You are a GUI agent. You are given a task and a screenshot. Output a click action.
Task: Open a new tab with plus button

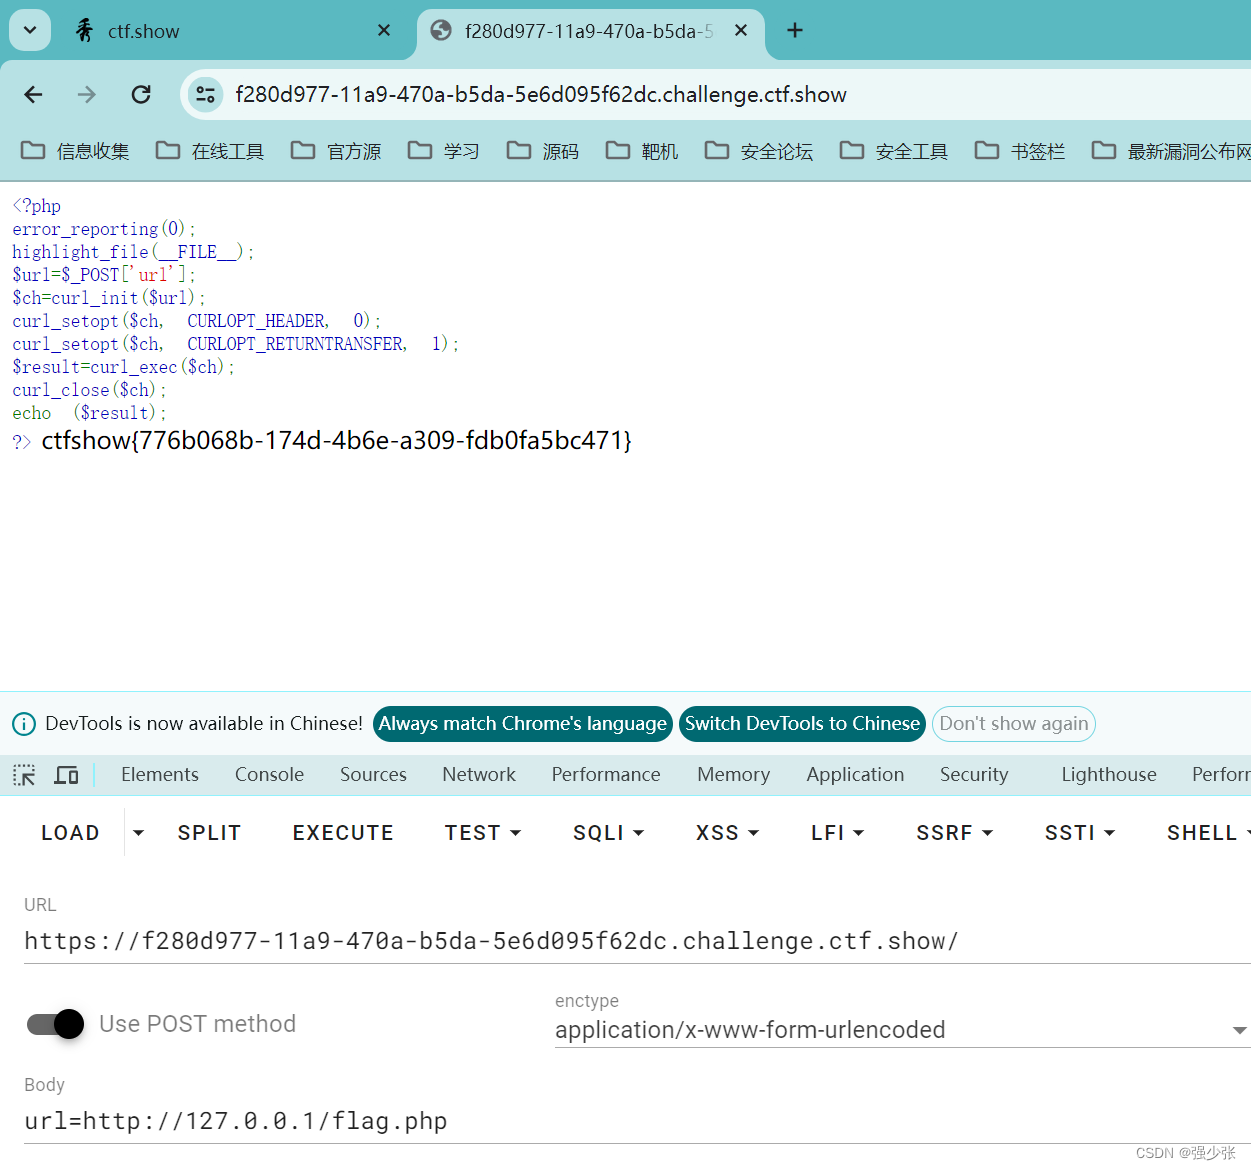795,30
